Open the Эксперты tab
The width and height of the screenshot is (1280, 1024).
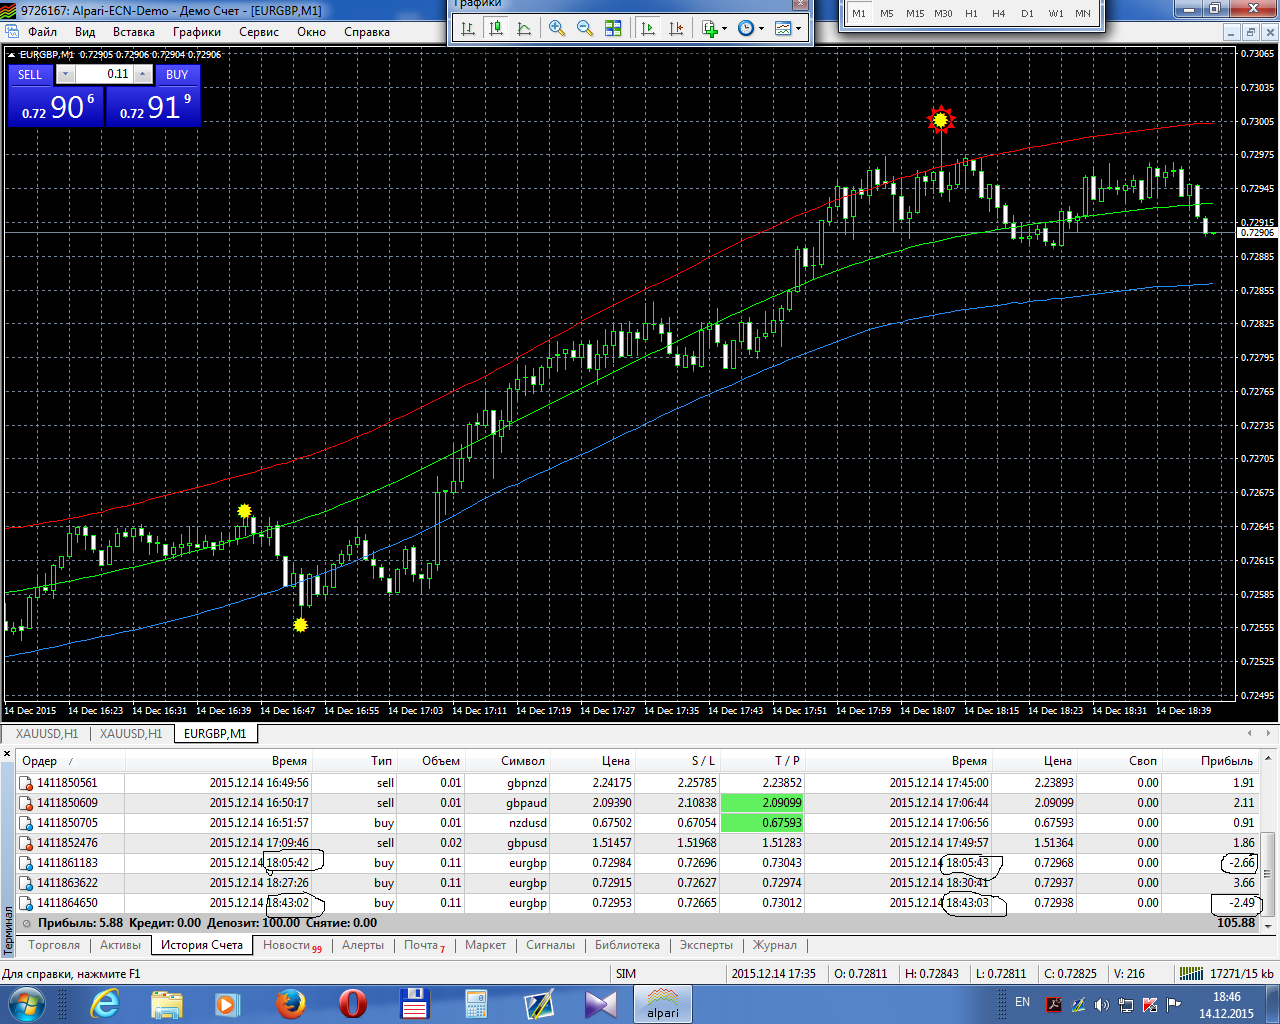(x=706, y=945)
